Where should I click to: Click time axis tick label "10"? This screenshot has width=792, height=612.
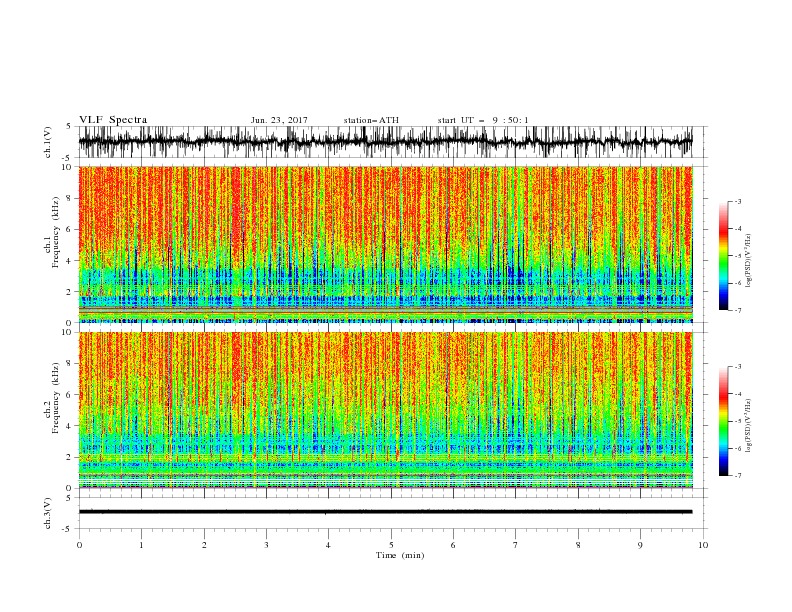click(x=703, y=545)
